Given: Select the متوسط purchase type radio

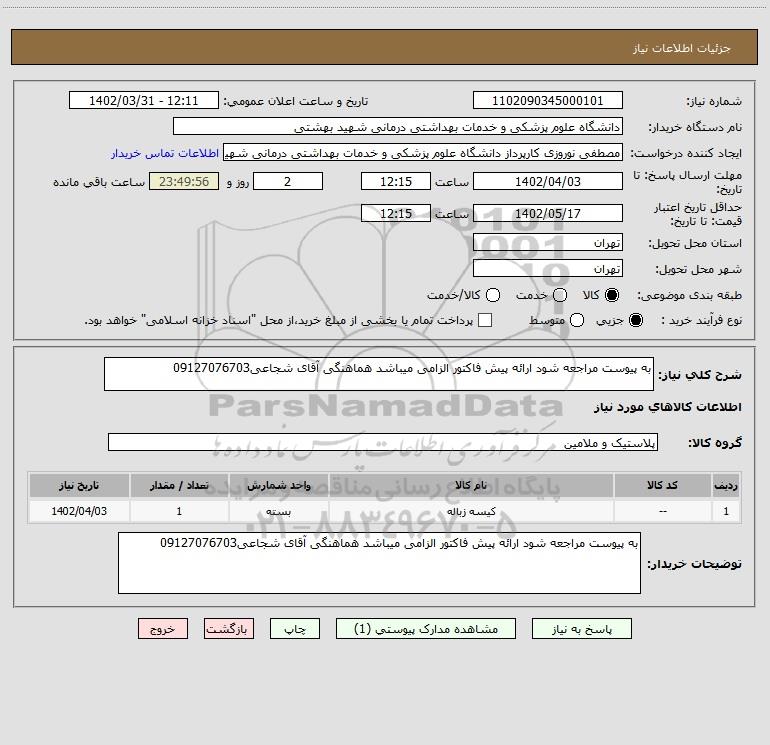Looking at the screenshot, I should coord(577,320).
